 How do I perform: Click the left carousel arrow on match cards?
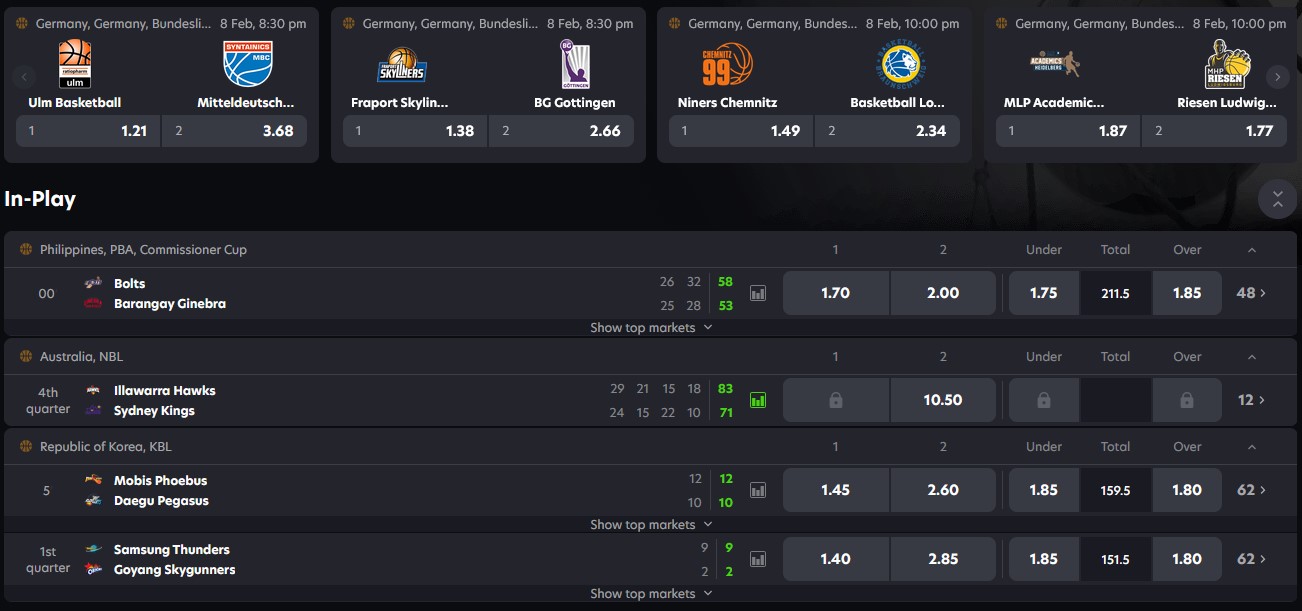click(x=23, y=75)
